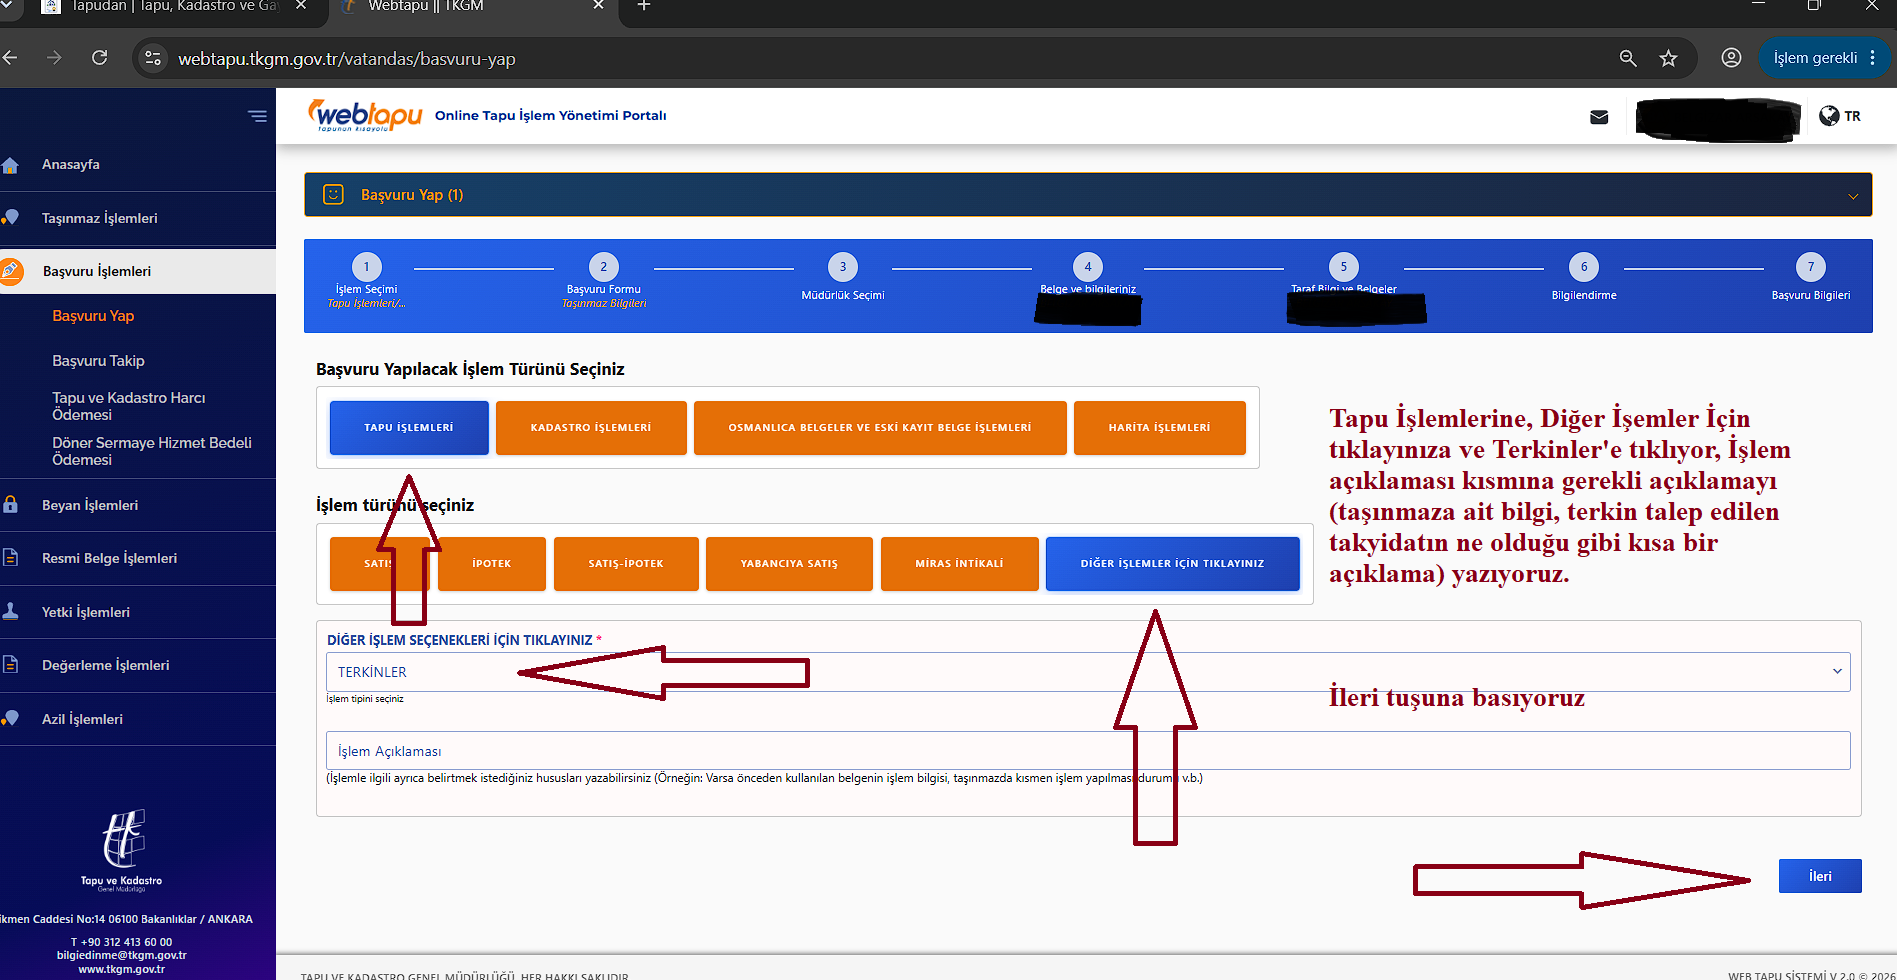Select HARİTA İŞLEMLERİ button
Viewport: 1897px width, 980px height.
pos(1160,428)
